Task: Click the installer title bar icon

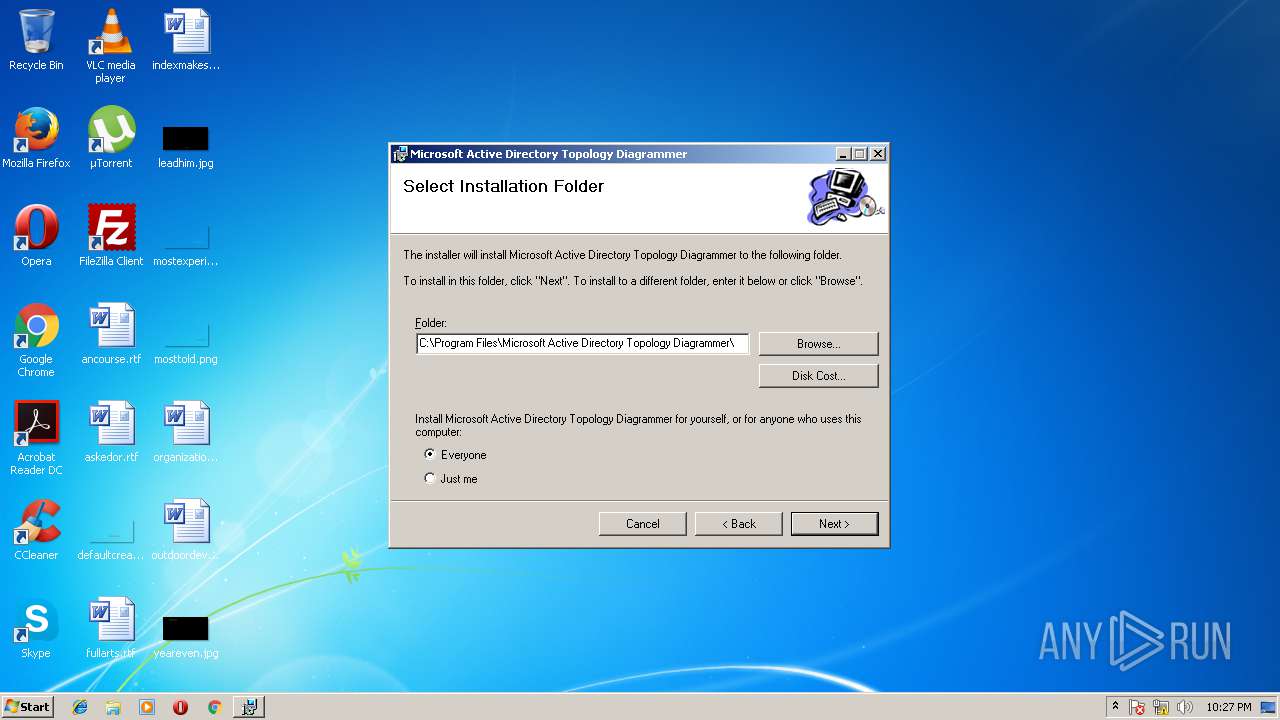Action: point(401,154)
